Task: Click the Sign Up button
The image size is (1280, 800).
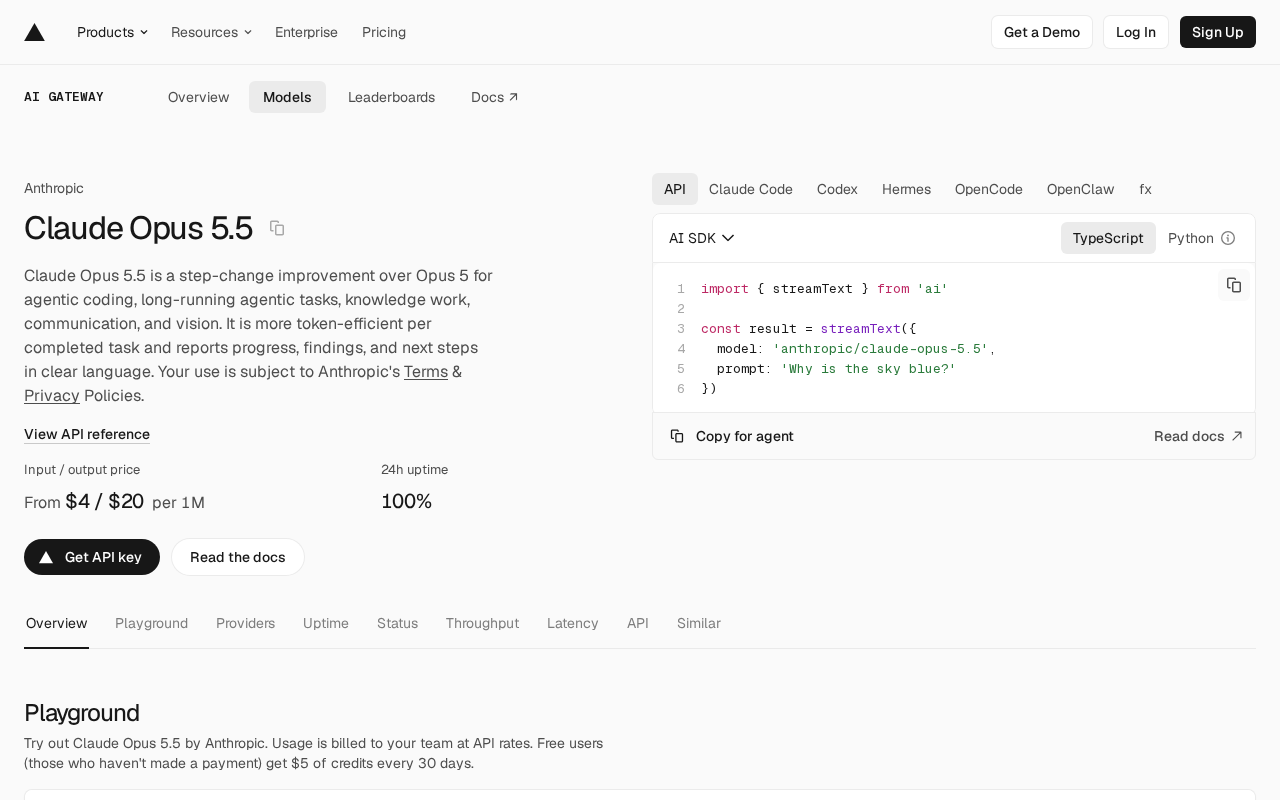Action: [x=1218, y=32]
